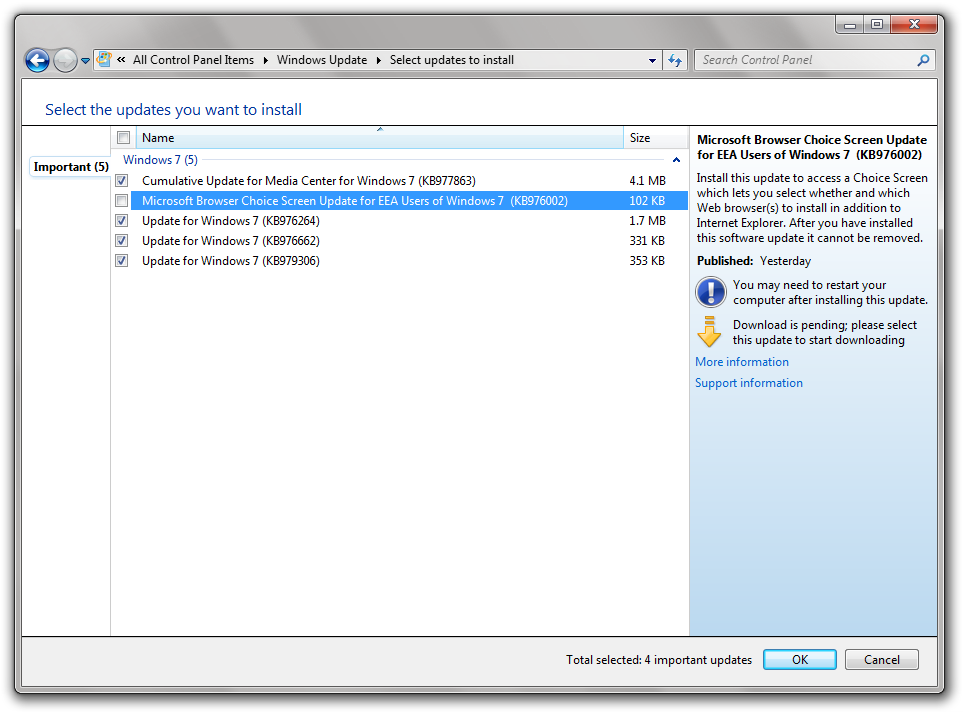Click the Cancel button
The height and width of the screenshot is (712, 963).
pyautogui.click(x=882, y=660)
